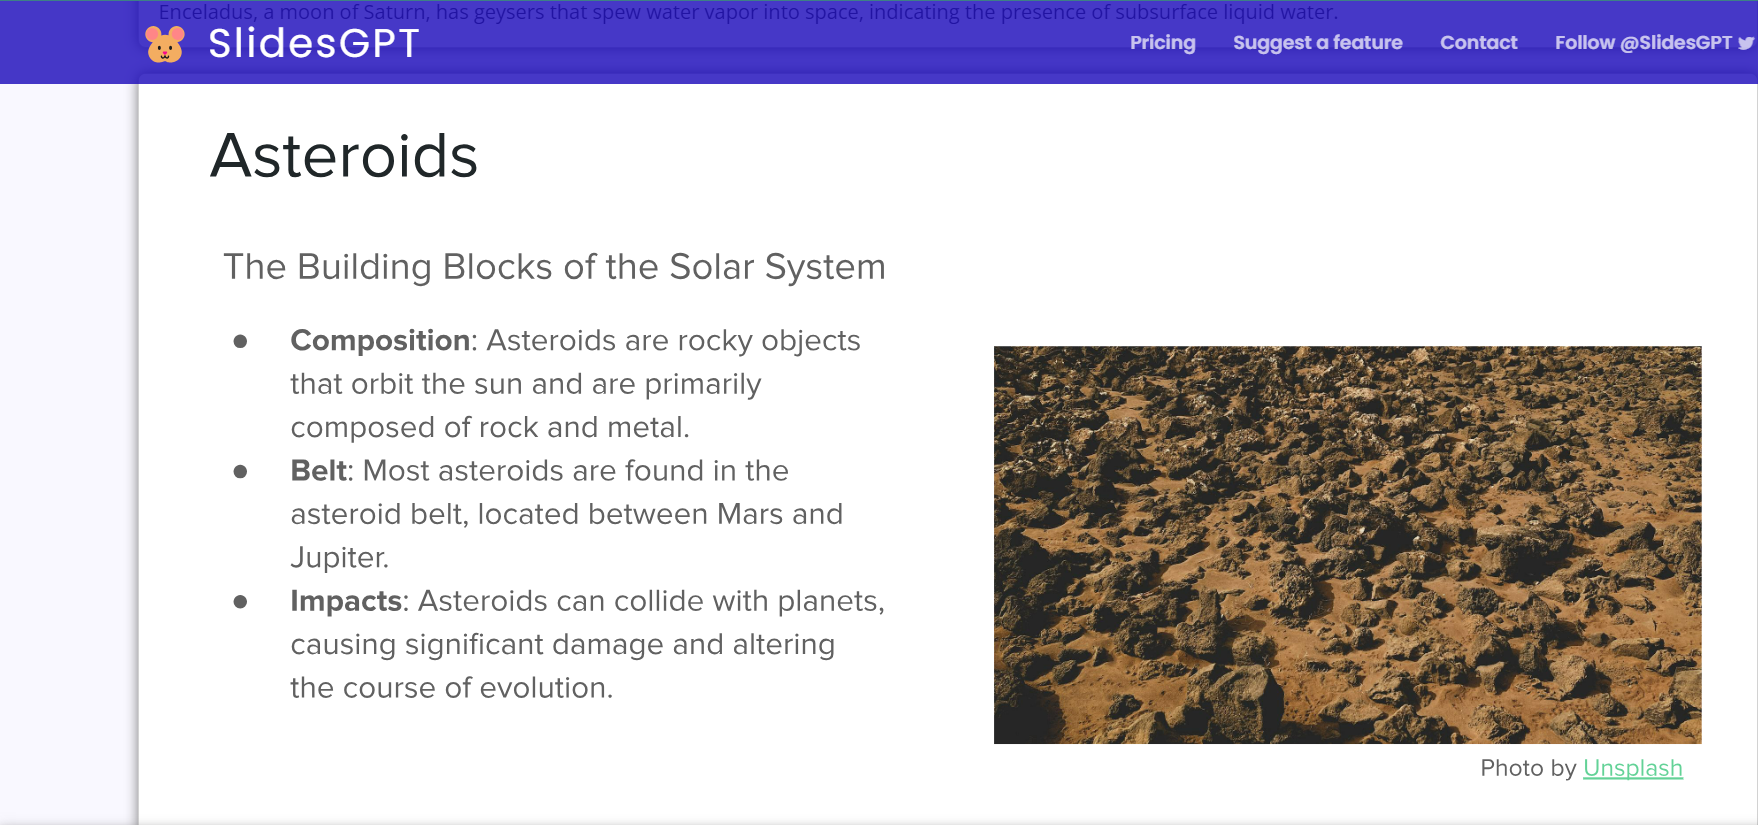Click the Twitter bird icon
This screenshot has height=825, width=1758.
[1746, 43]
